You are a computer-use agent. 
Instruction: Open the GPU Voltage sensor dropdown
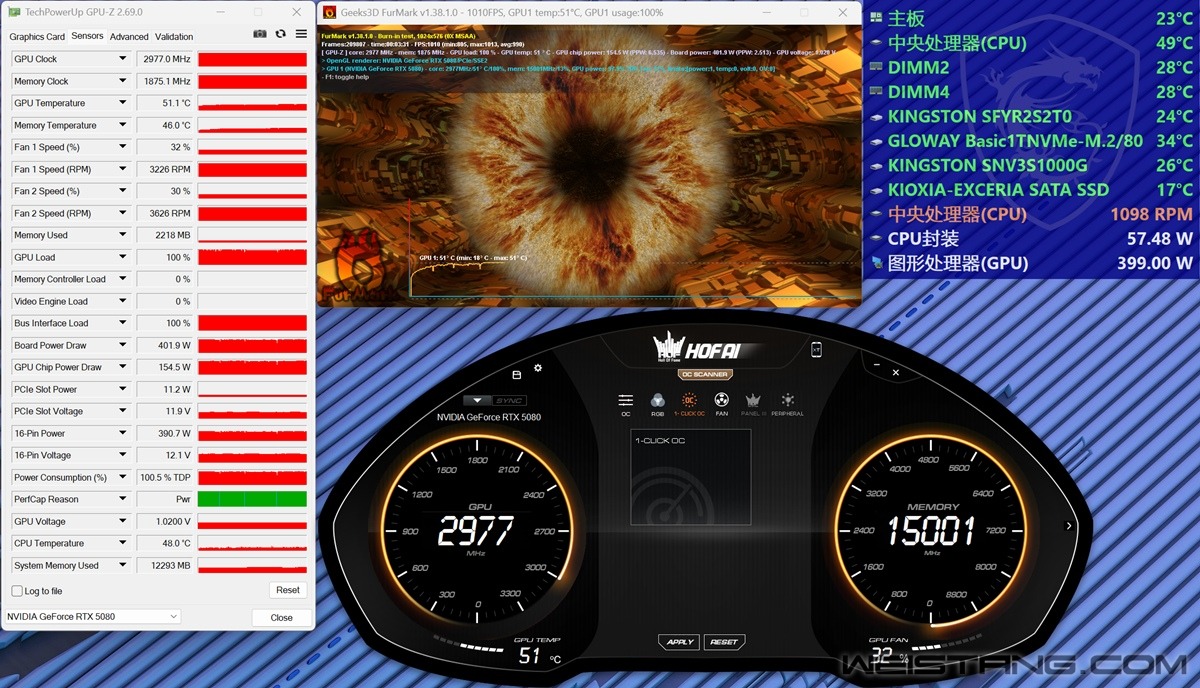click(123, 521)
